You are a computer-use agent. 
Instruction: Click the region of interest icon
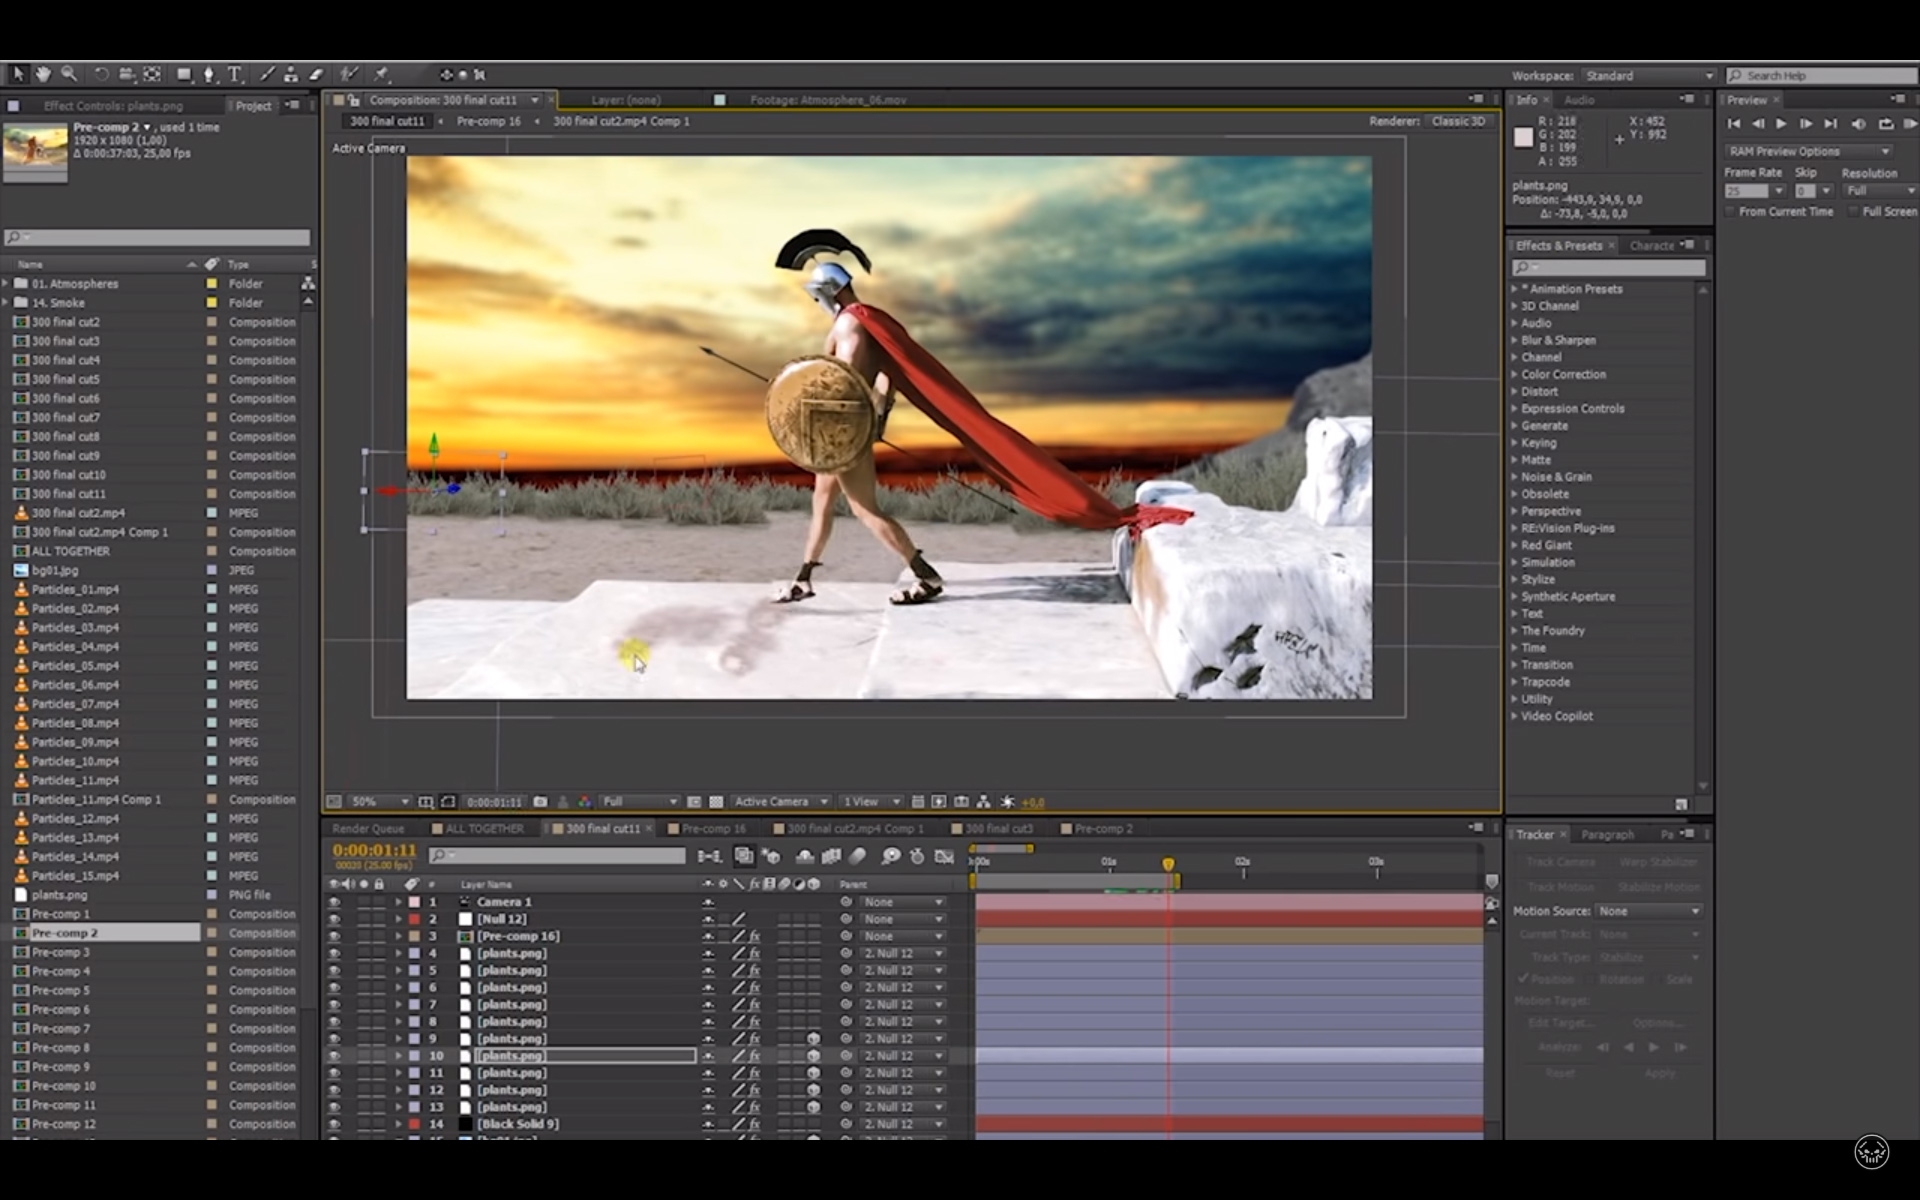694,802
